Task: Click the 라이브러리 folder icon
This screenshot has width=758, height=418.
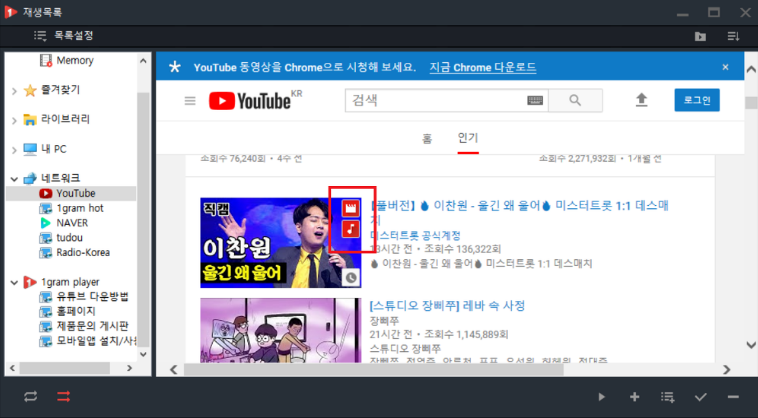Action: [30, 120]
